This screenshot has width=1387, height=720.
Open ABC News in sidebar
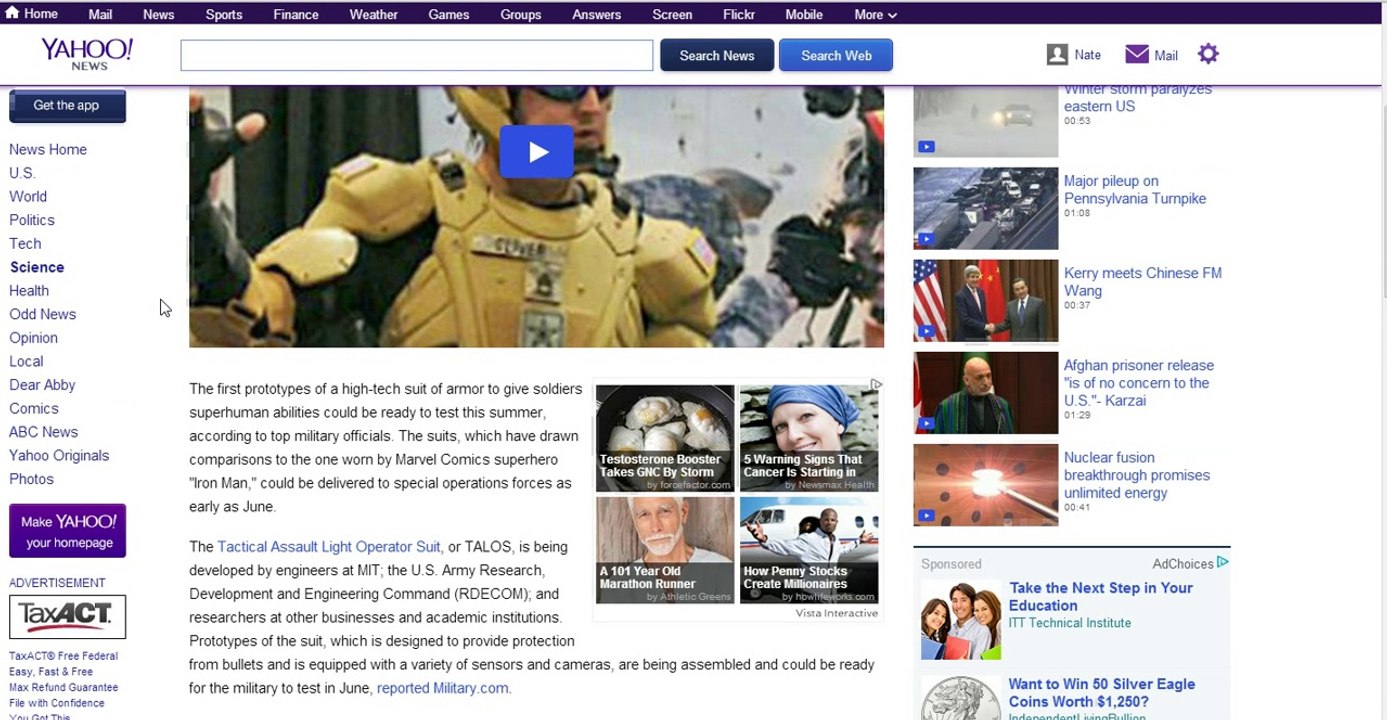pyautogui.click(x=44, y=432)
